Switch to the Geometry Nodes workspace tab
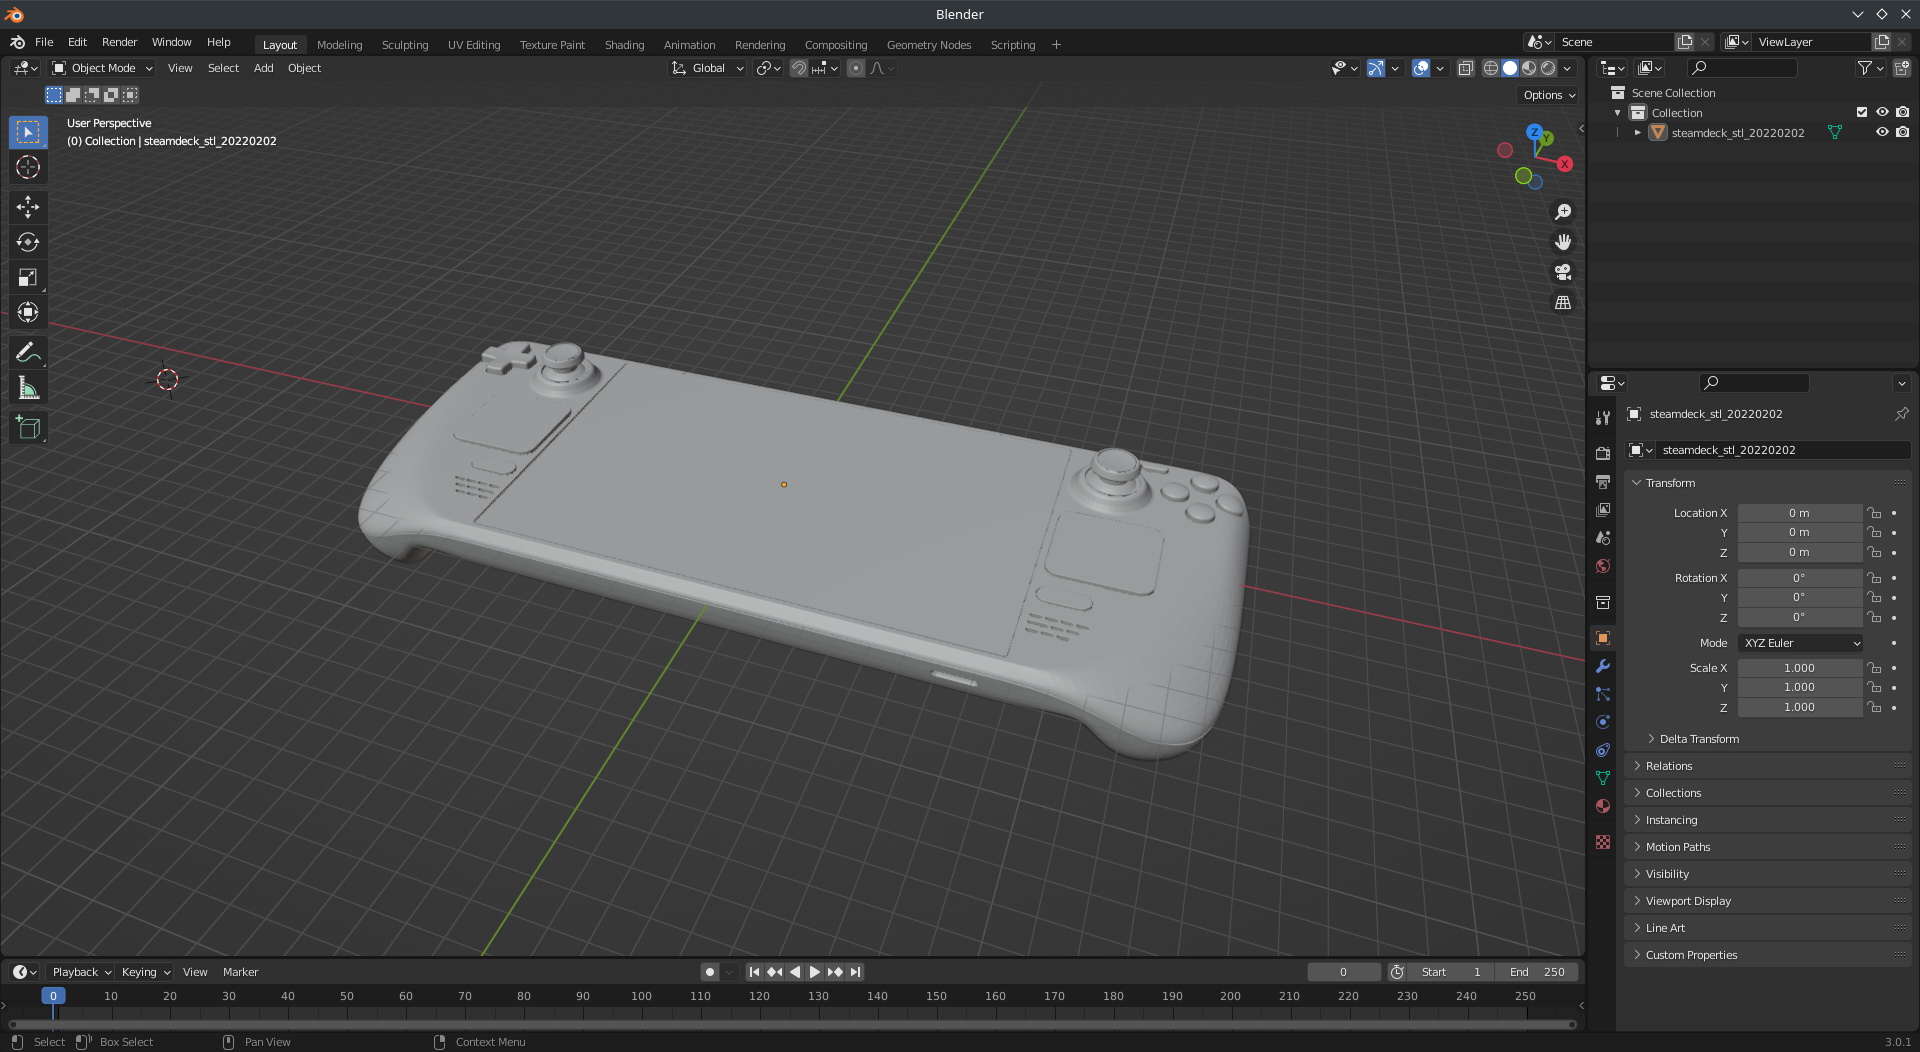The height and width of the screenshot is (1052, 1920). (x=928, y=45)
